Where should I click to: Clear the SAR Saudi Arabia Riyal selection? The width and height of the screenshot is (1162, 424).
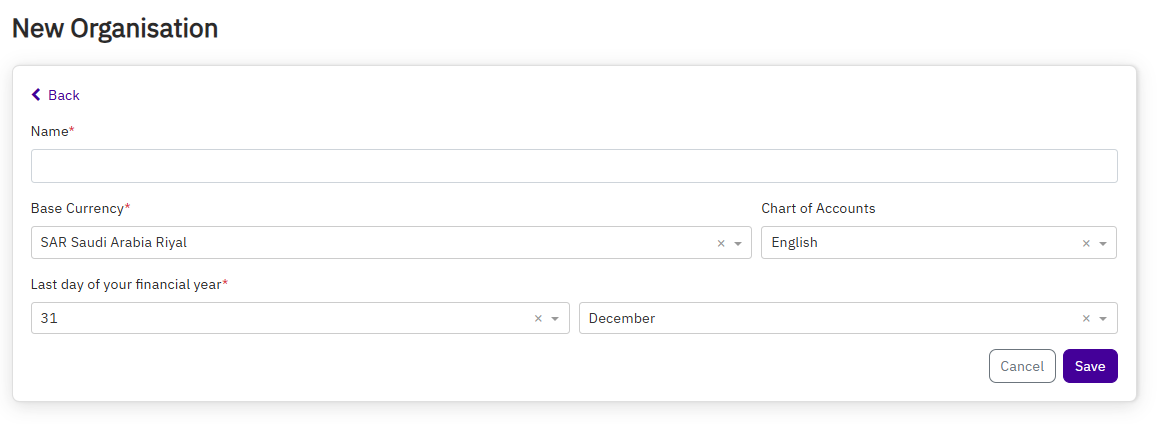[721, 243]
